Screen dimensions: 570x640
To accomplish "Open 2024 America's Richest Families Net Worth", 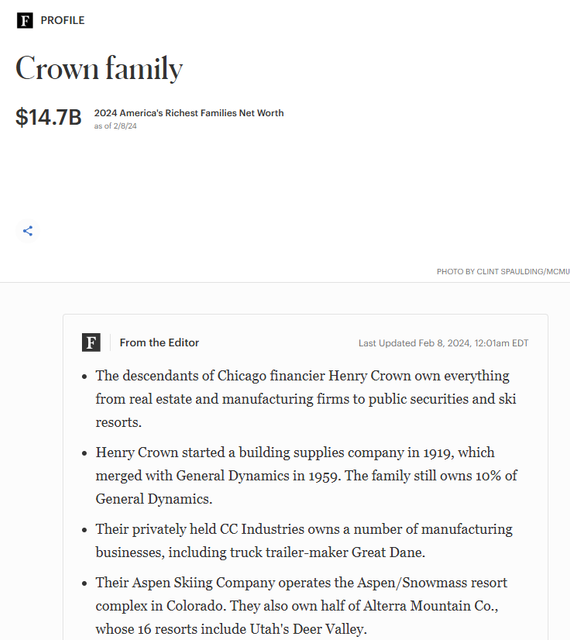I will click(189, 113).
